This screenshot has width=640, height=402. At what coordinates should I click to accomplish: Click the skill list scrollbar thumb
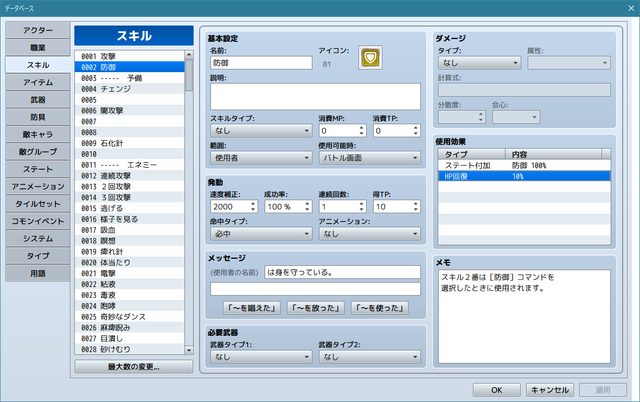pos(189,76)
